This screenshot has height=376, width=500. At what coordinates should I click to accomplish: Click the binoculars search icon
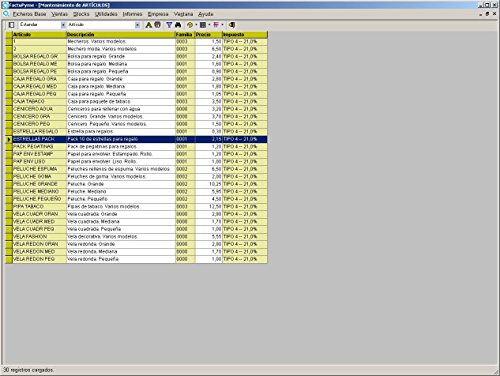178,25
